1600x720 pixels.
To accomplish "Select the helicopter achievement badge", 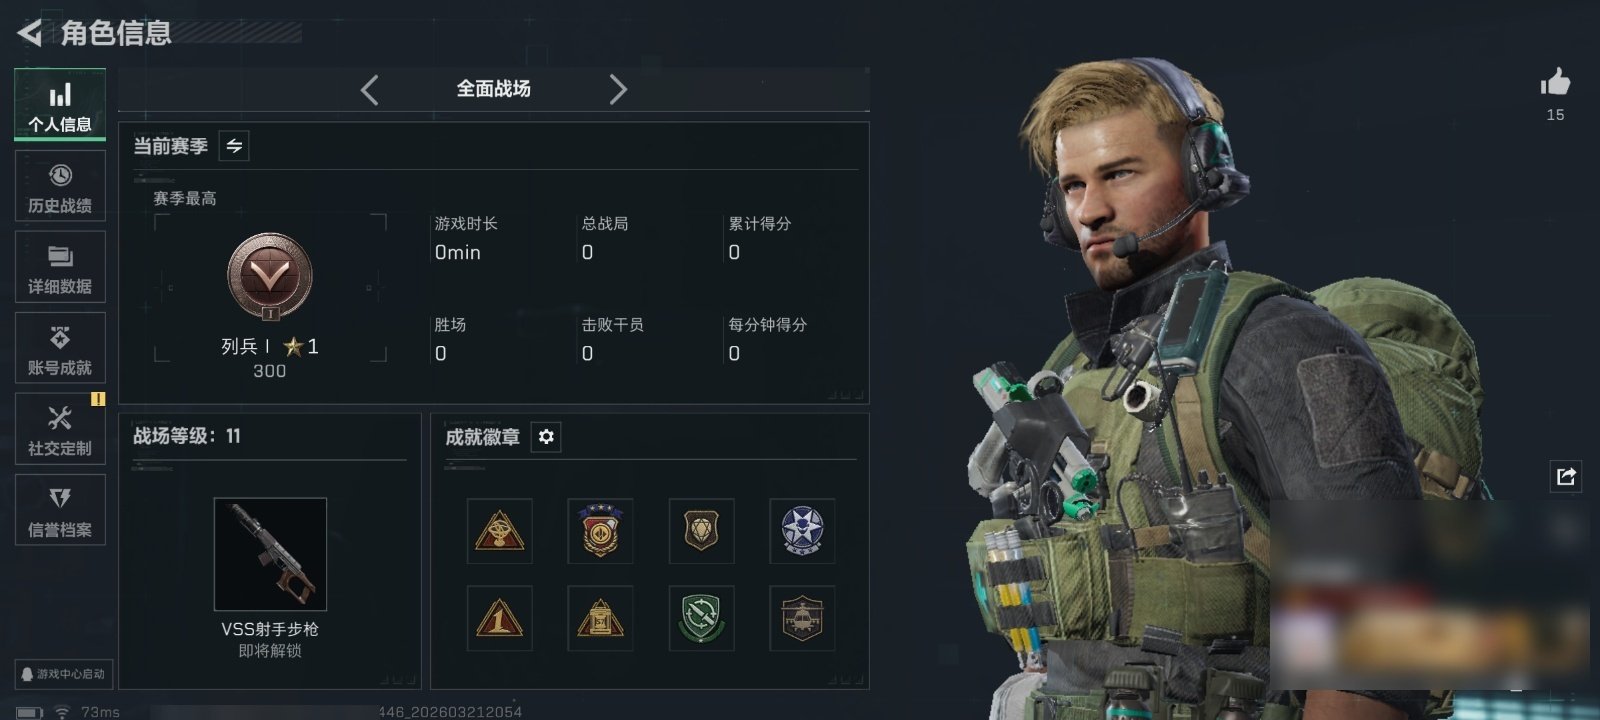I will tap(802, 618).
